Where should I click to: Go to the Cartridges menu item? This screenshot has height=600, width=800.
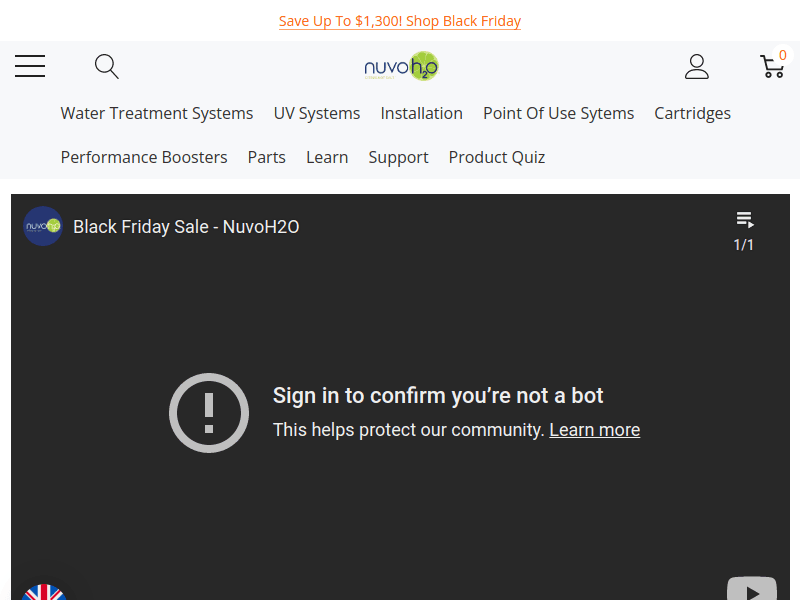click(692, 113)
